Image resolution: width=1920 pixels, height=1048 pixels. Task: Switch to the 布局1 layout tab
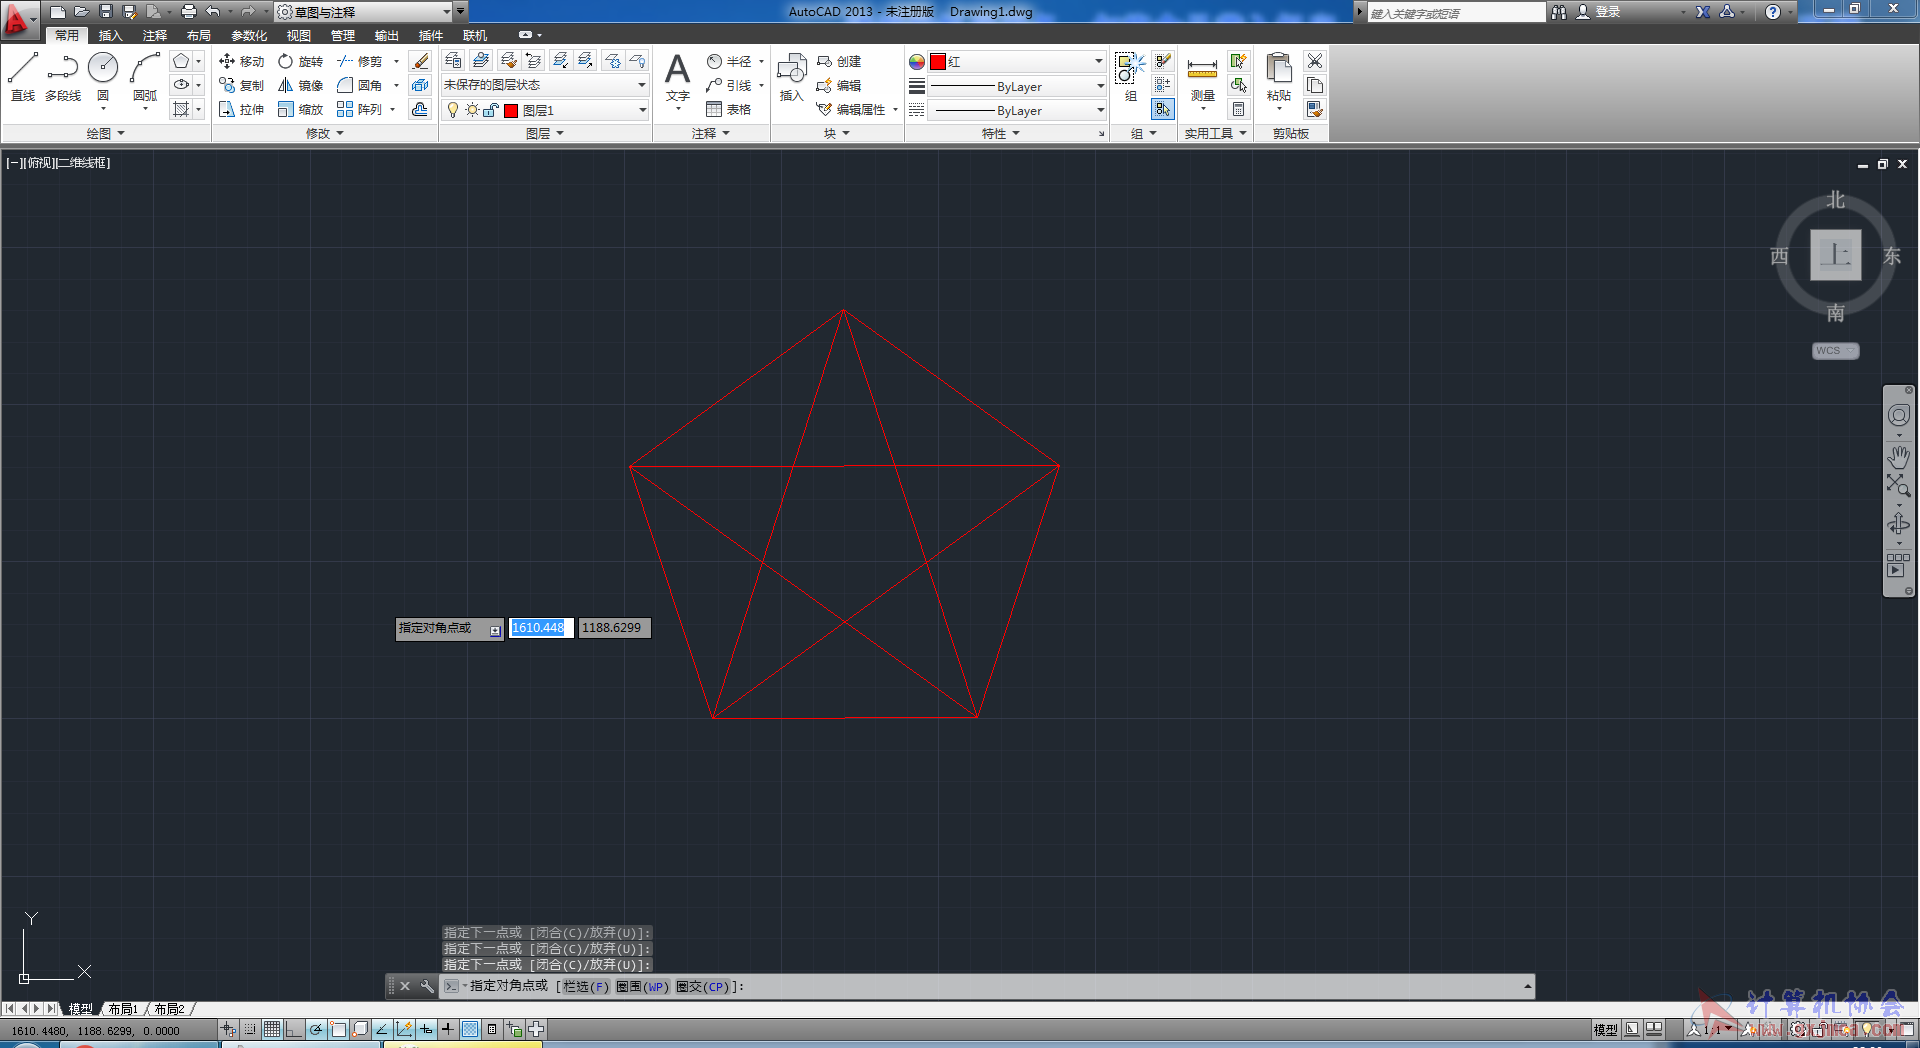click(123, 1009)
